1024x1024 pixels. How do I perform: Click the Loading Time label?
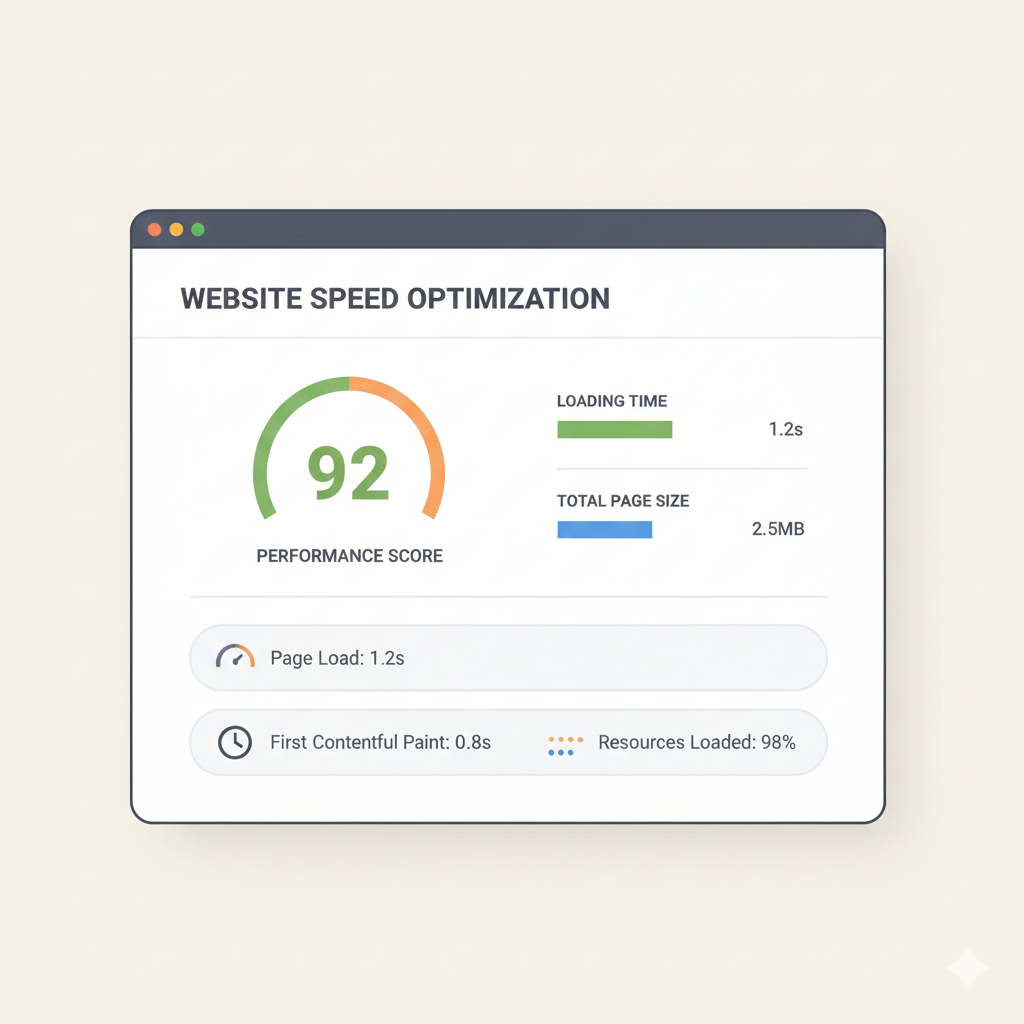[612, 401]
